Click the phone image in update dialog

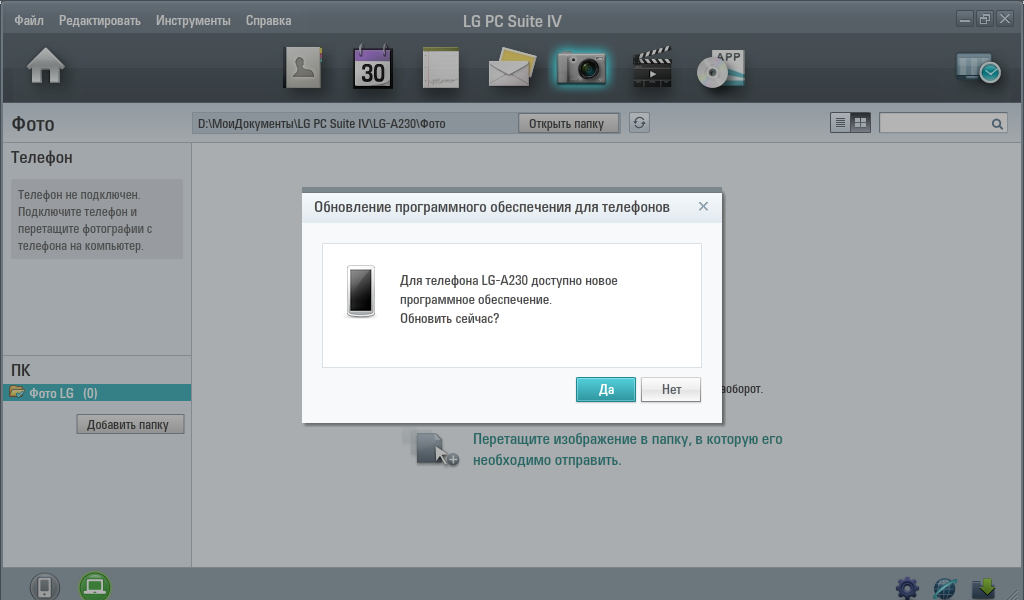tap(360, 291)
